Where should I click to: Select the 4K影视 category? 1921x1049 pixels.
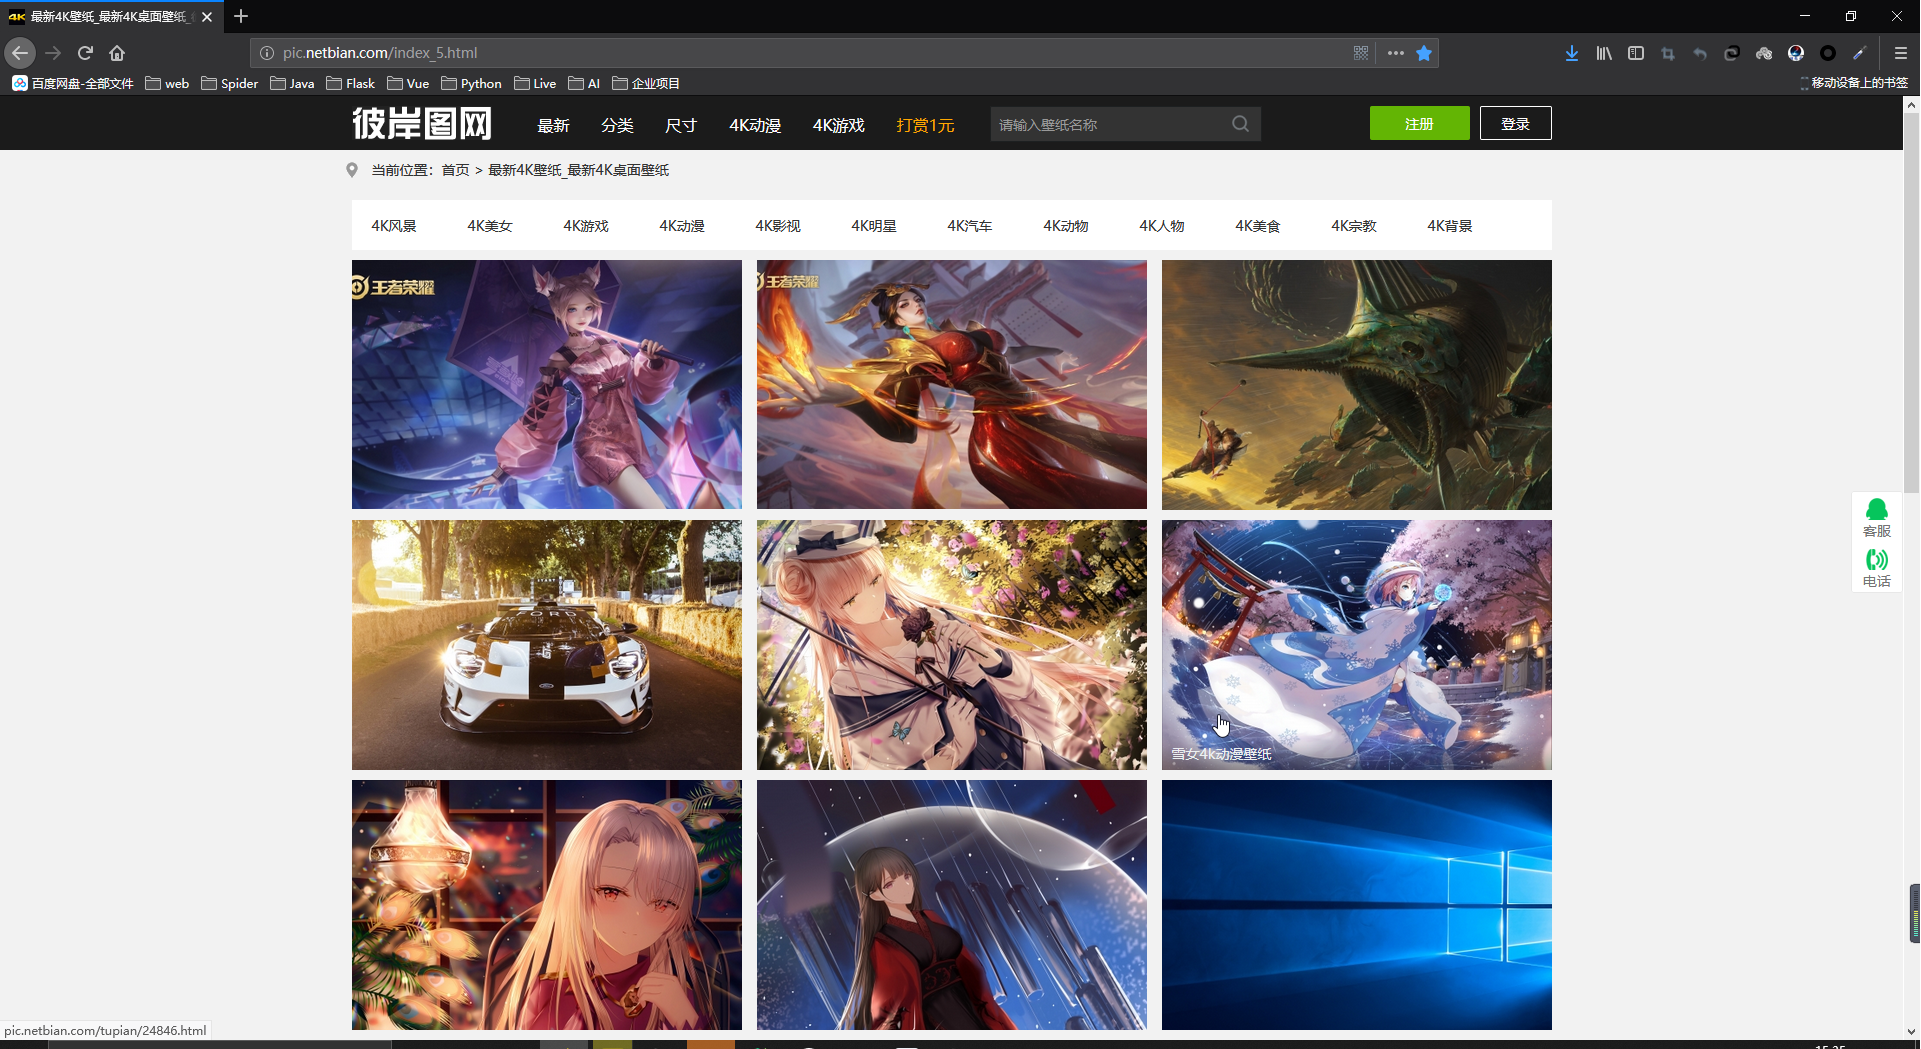point(778,226)
